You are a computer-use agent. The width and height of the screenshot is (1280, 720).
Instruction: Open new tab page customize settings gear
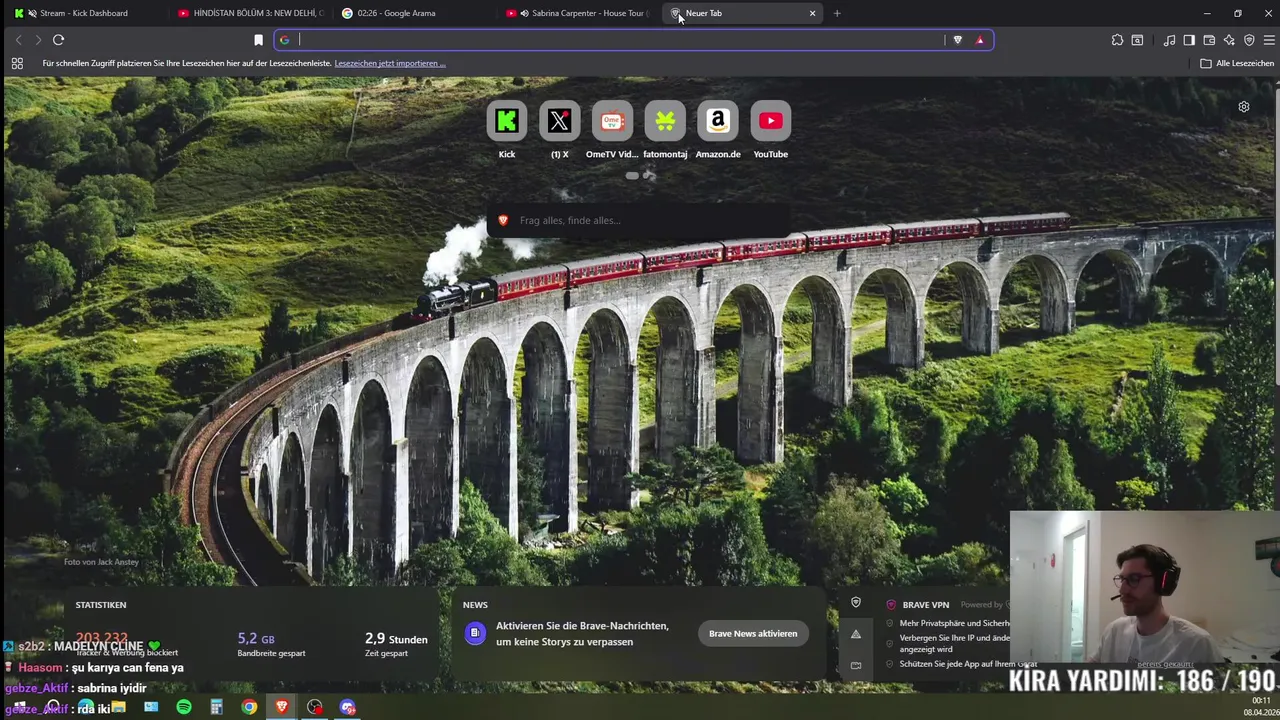pyautogui.click(x=1244, y=107)
